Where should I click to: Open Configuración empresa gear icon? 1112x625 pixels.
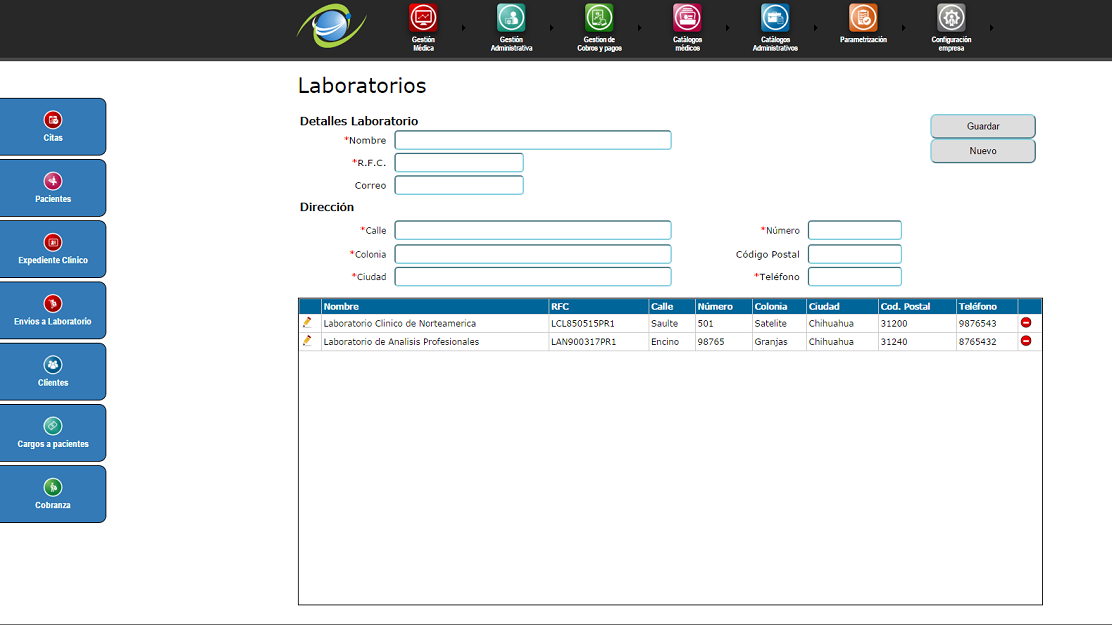951,18
